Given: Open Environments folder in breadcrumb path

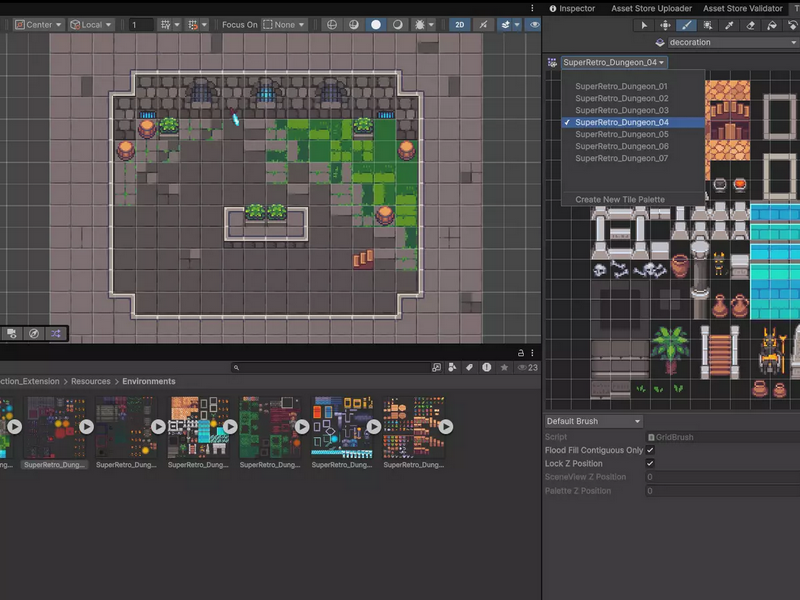Looking at the screenshot, I should [148, 381].
